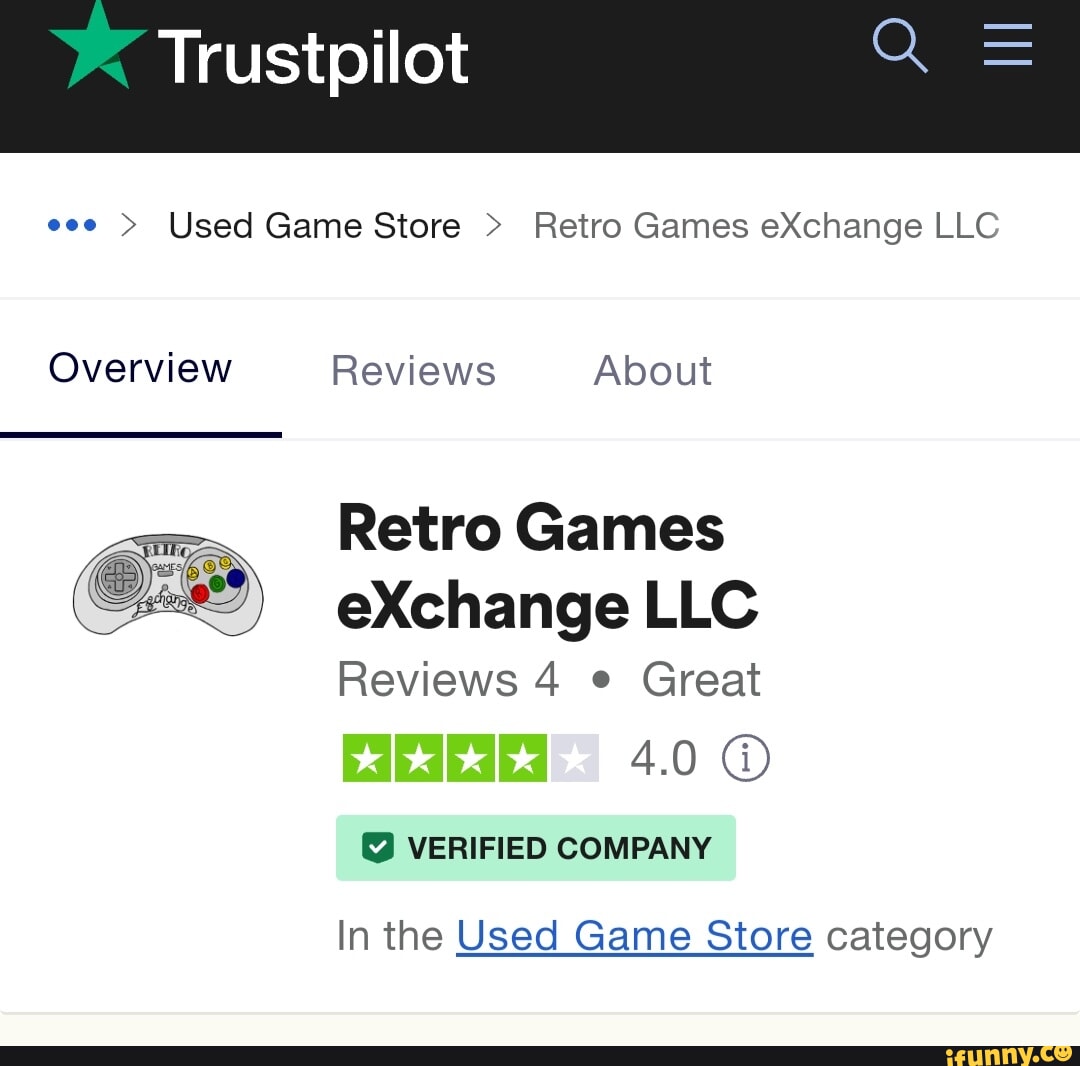Click the first green rating star

click(368, 758)
